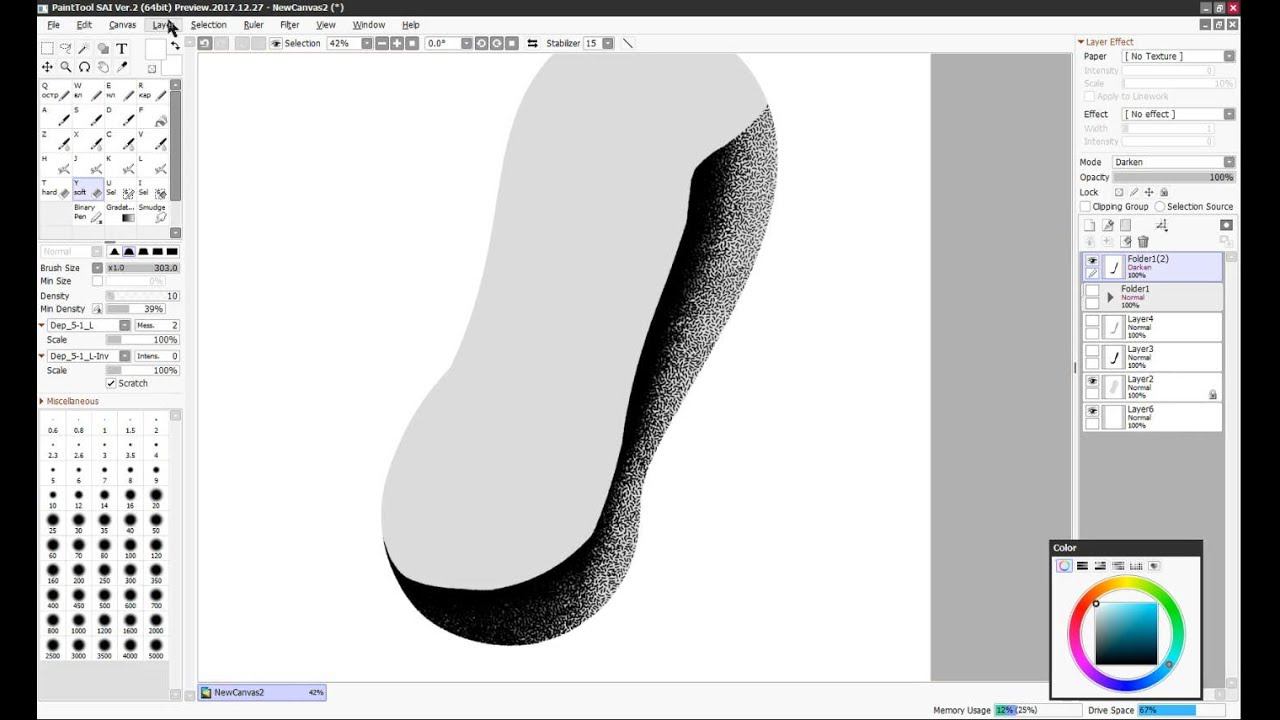Open the Filter menu
Viewport: 1280px width, 720px height.
coord(290,24)
